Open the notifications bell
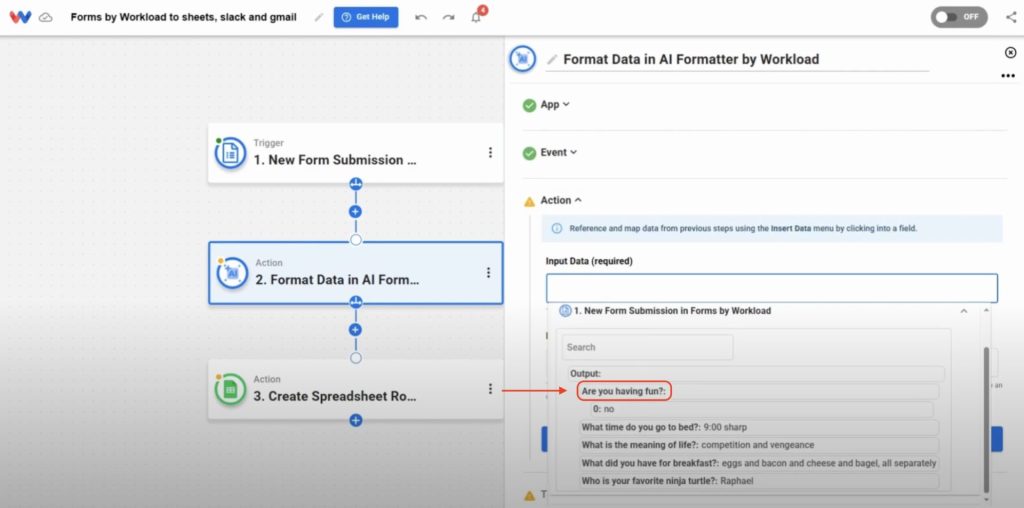The height and width of the screenshot is (508, 1024). (477, 16)
